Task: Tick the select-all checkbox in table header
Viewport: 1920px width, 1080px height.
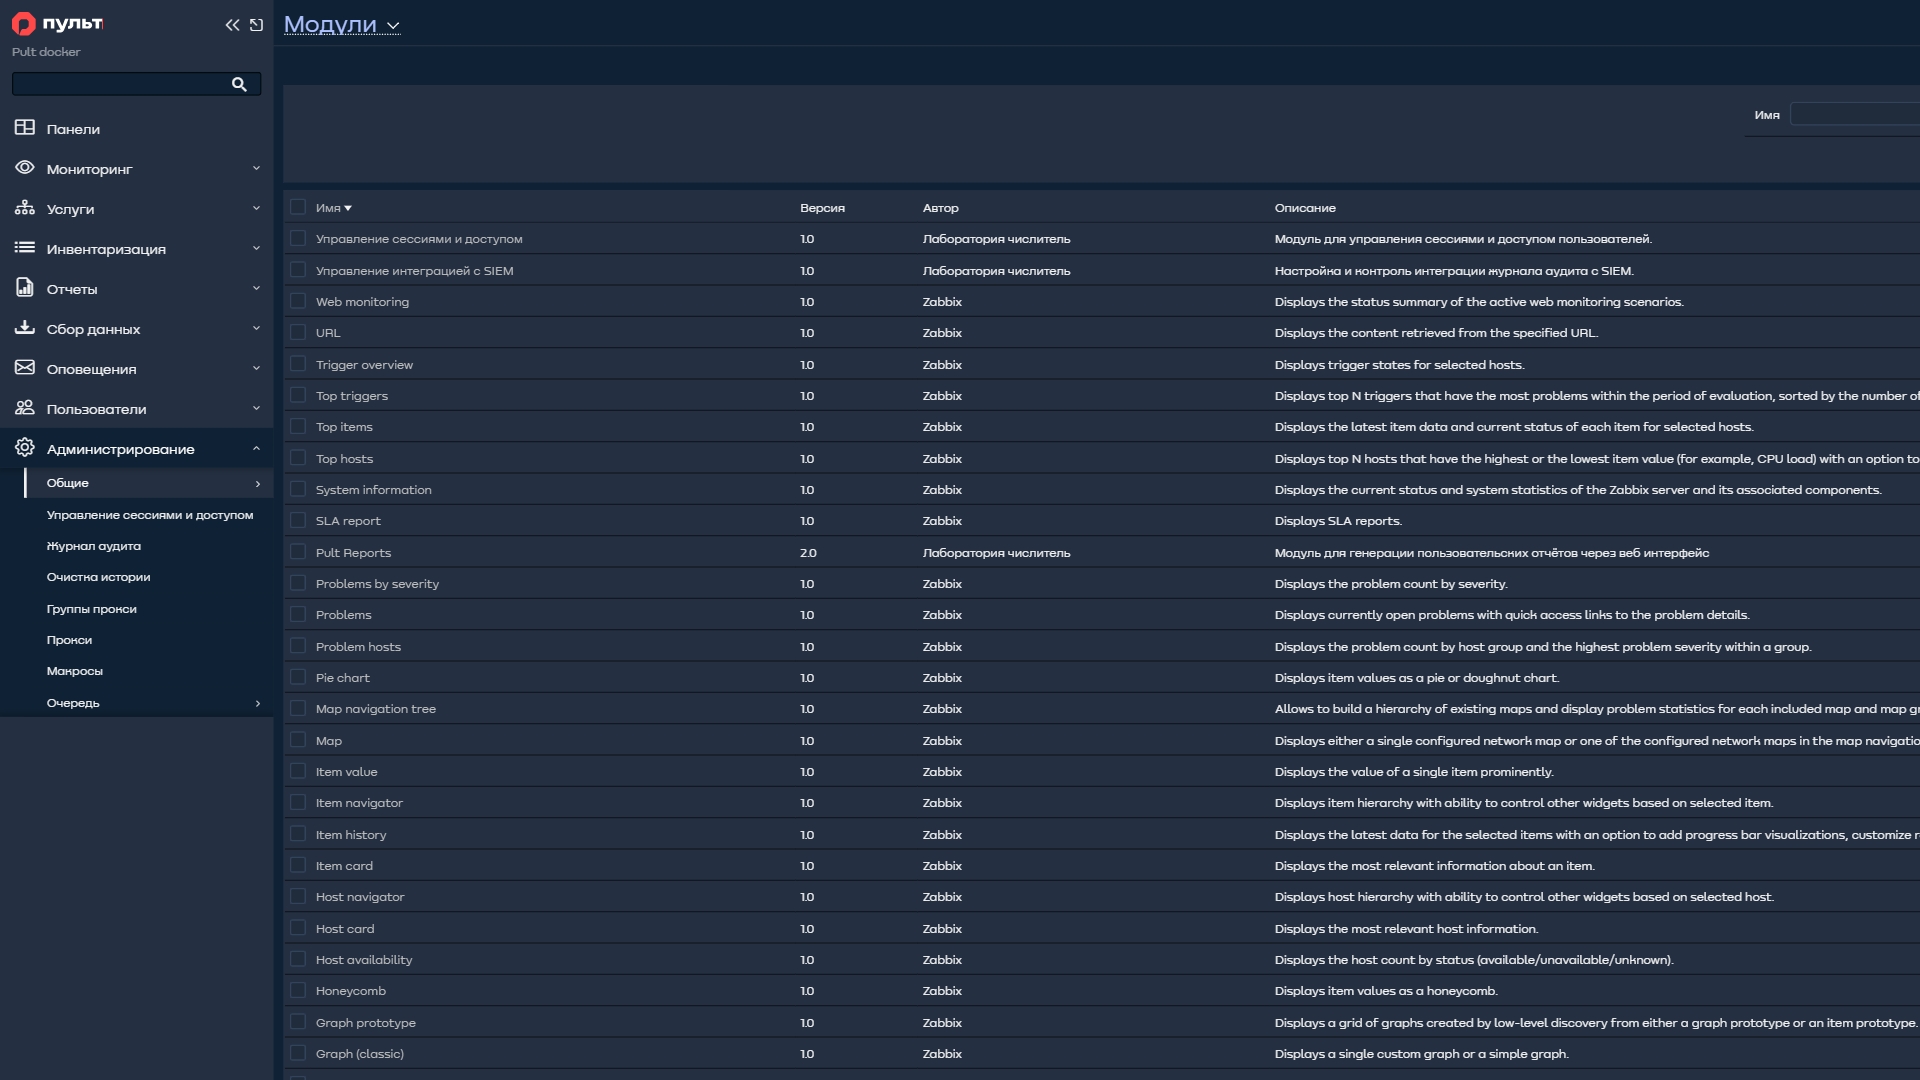Action: pyautogui.click(x=298, y=207)
